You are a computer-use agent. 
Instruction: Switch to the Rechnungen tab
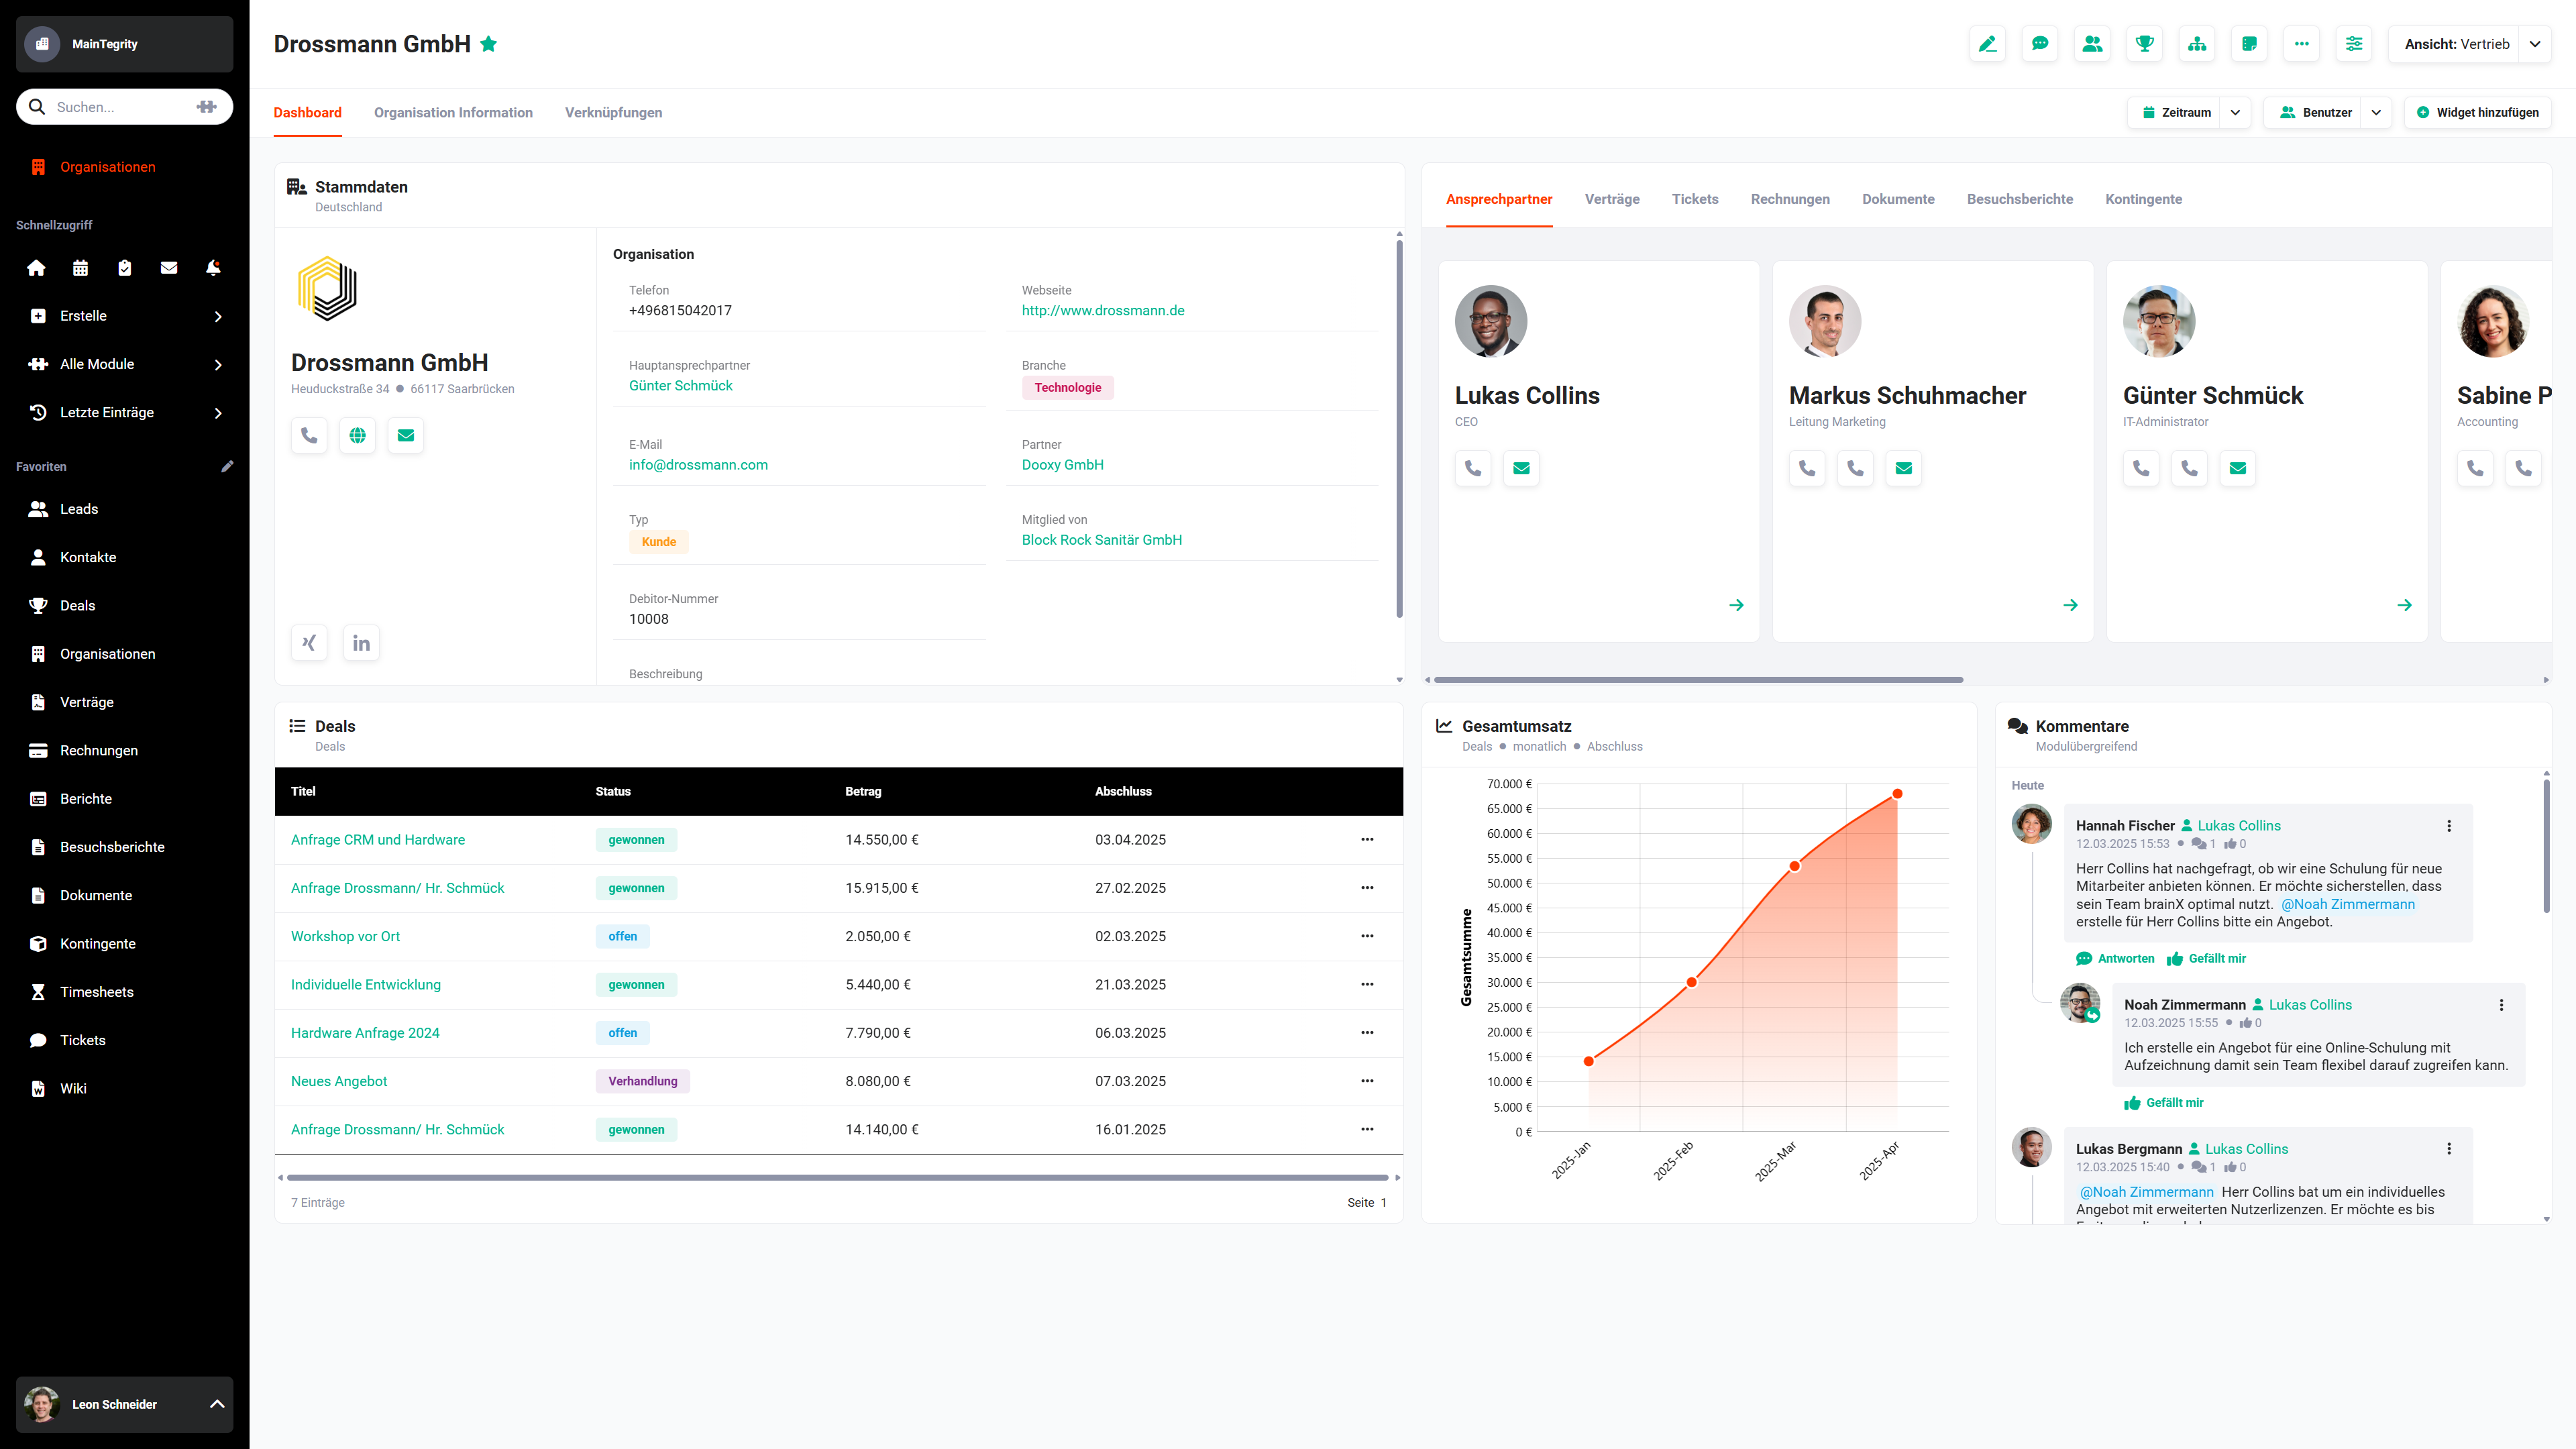click(x=1790, y=199)
